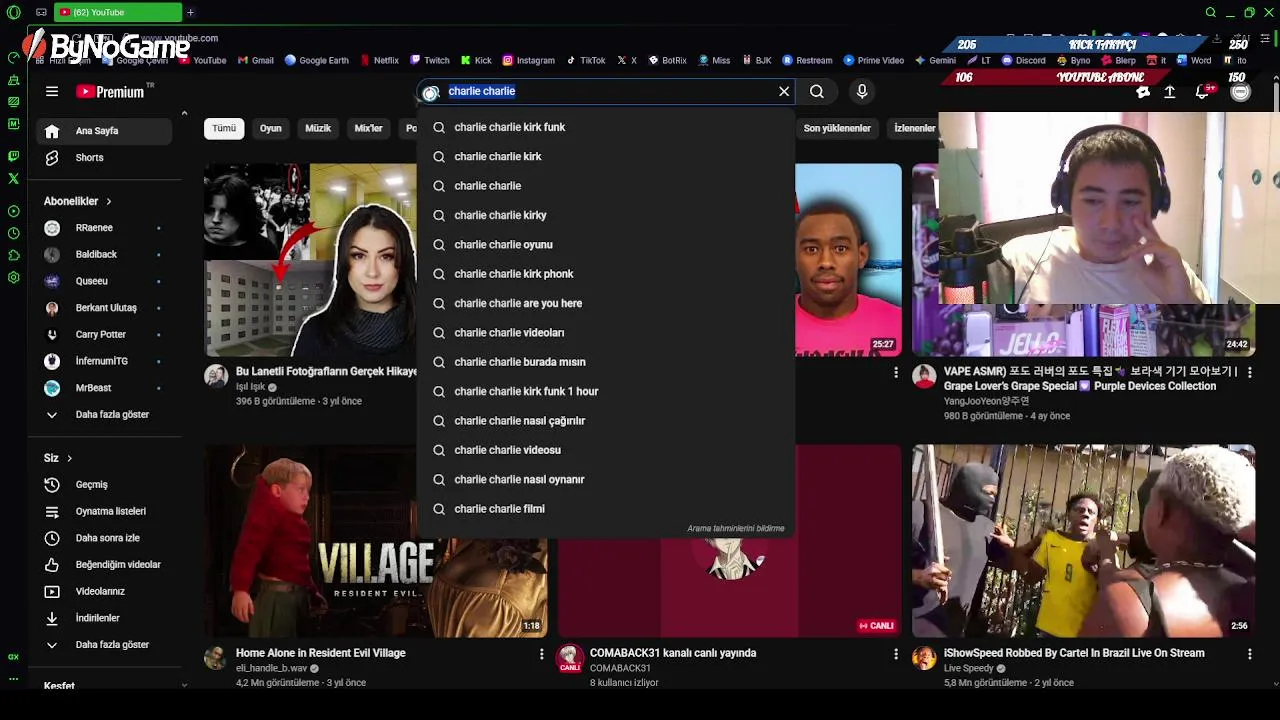Open the Prime Video bookmark

[x=874, y=60]
